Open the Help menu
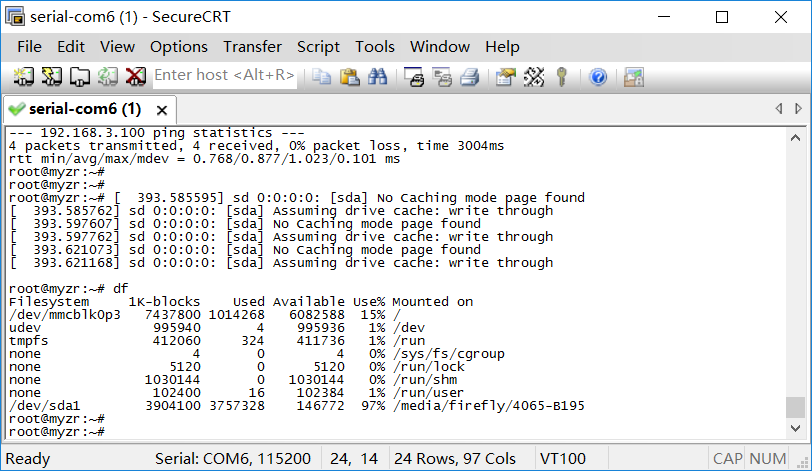 [502, 47]
